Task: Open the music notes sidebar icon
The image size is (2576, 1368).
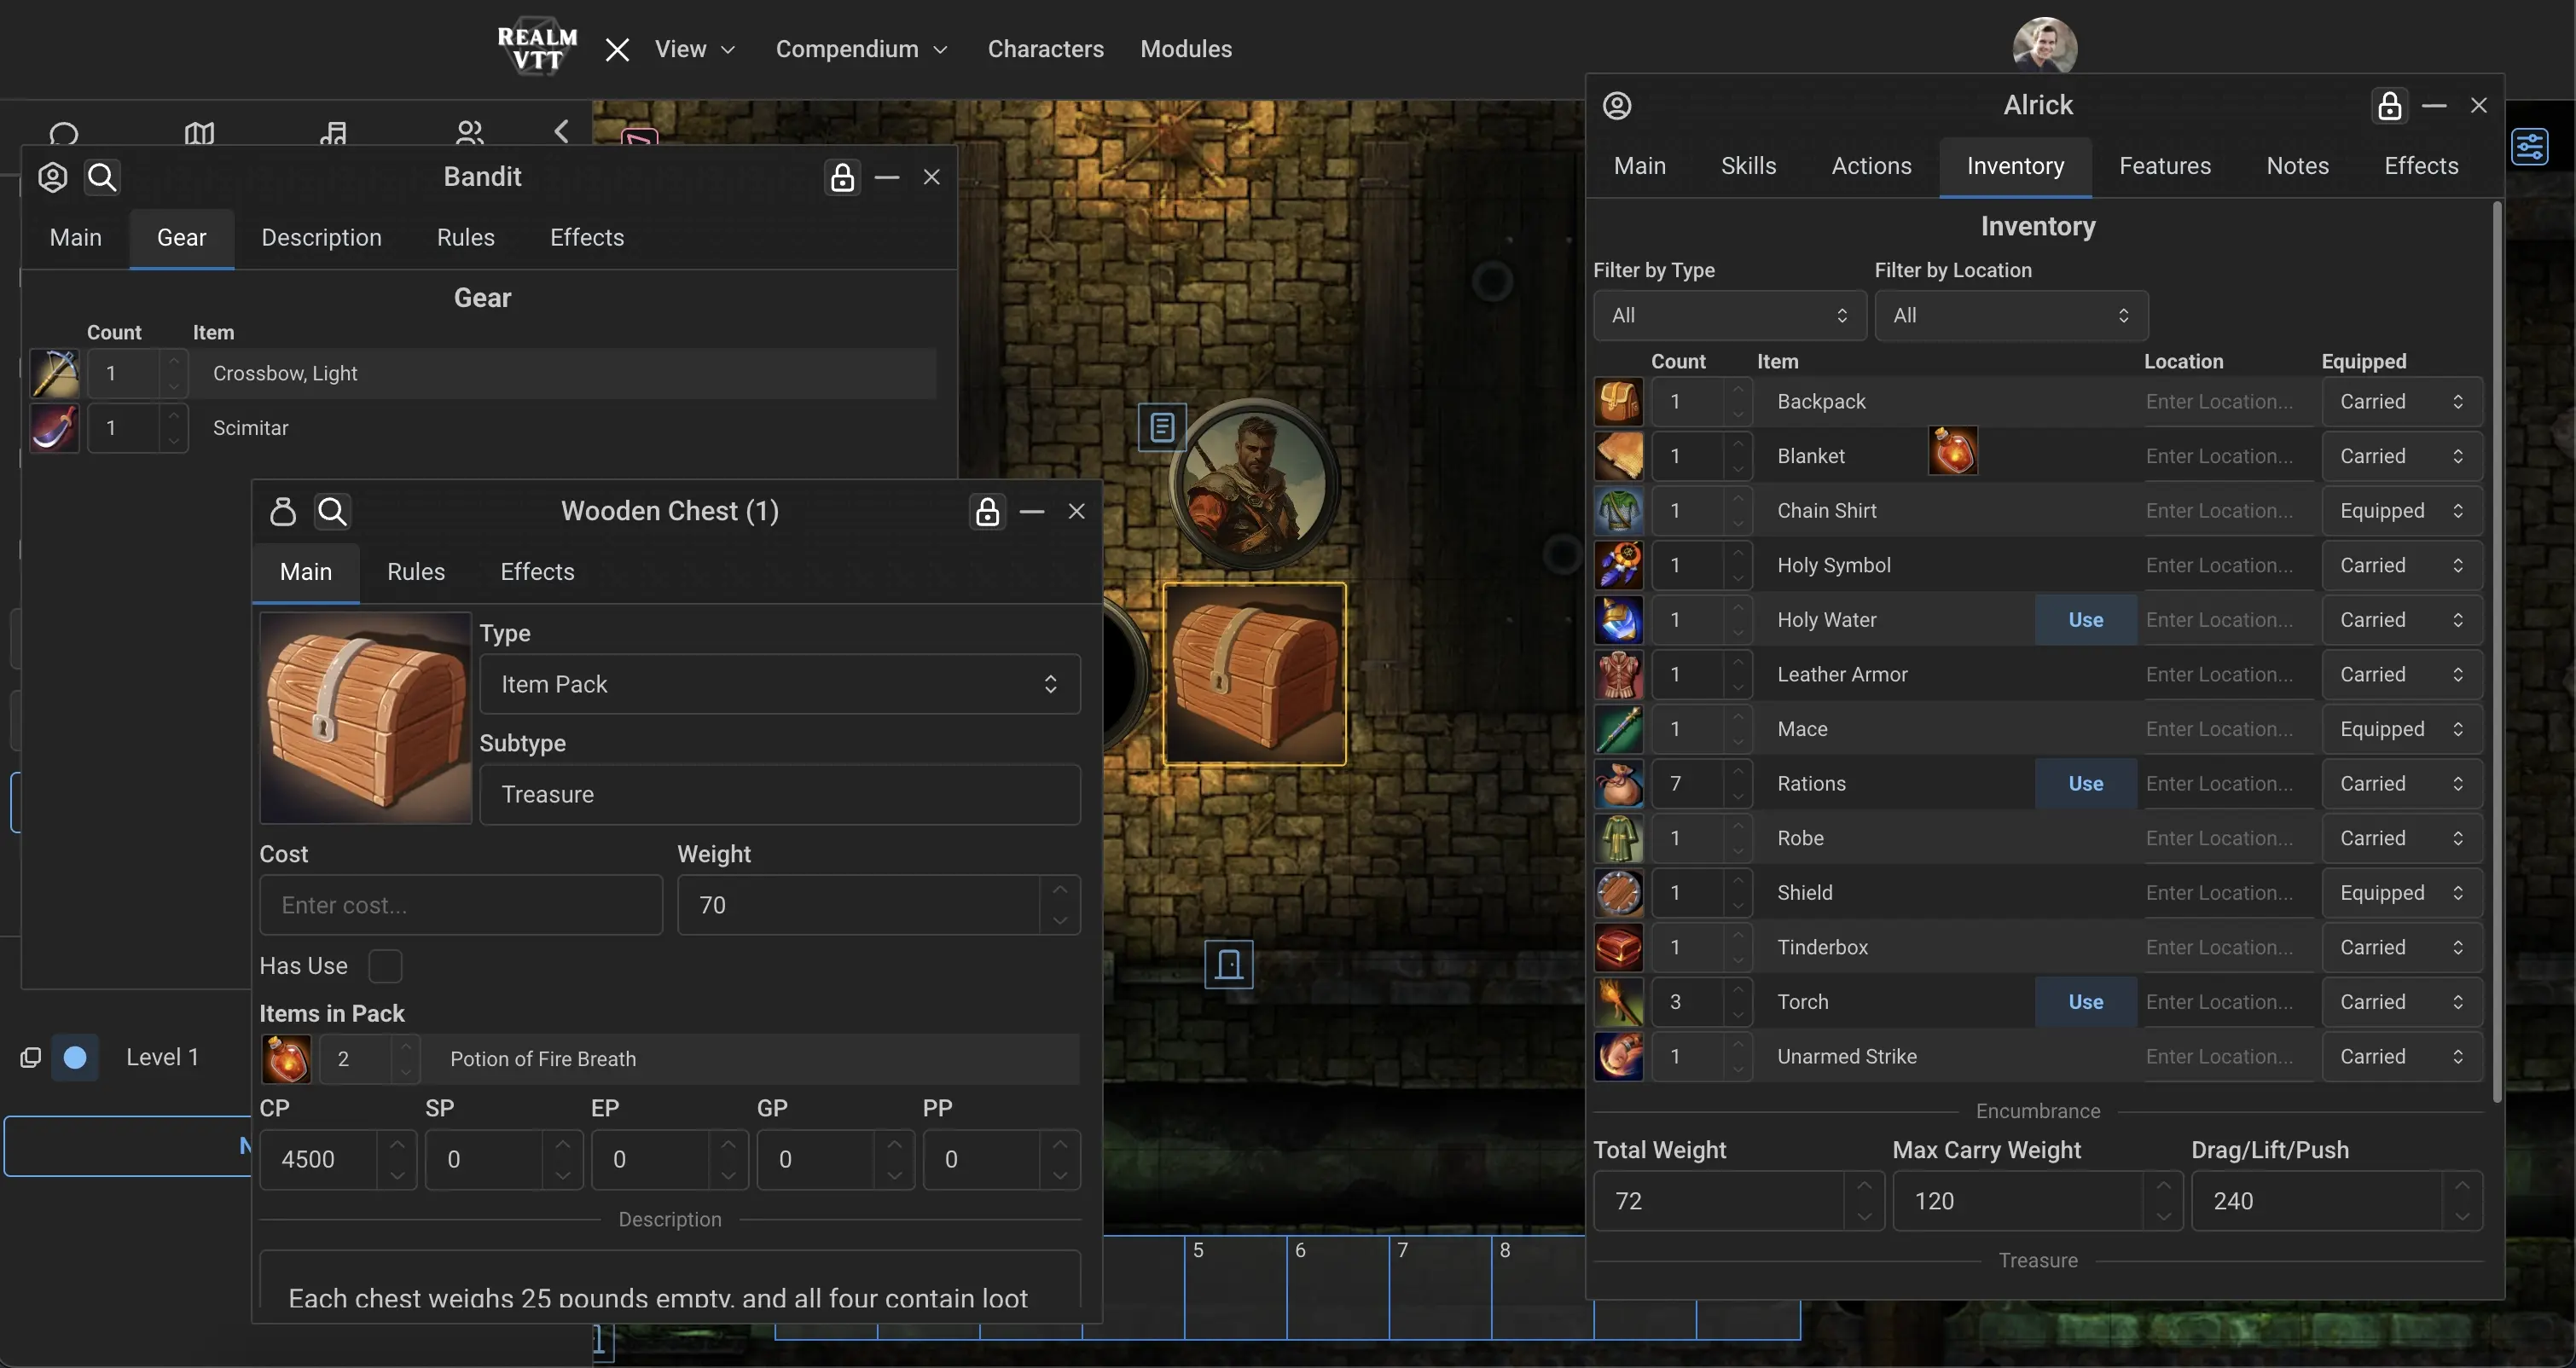Action: tap(333, 133)
